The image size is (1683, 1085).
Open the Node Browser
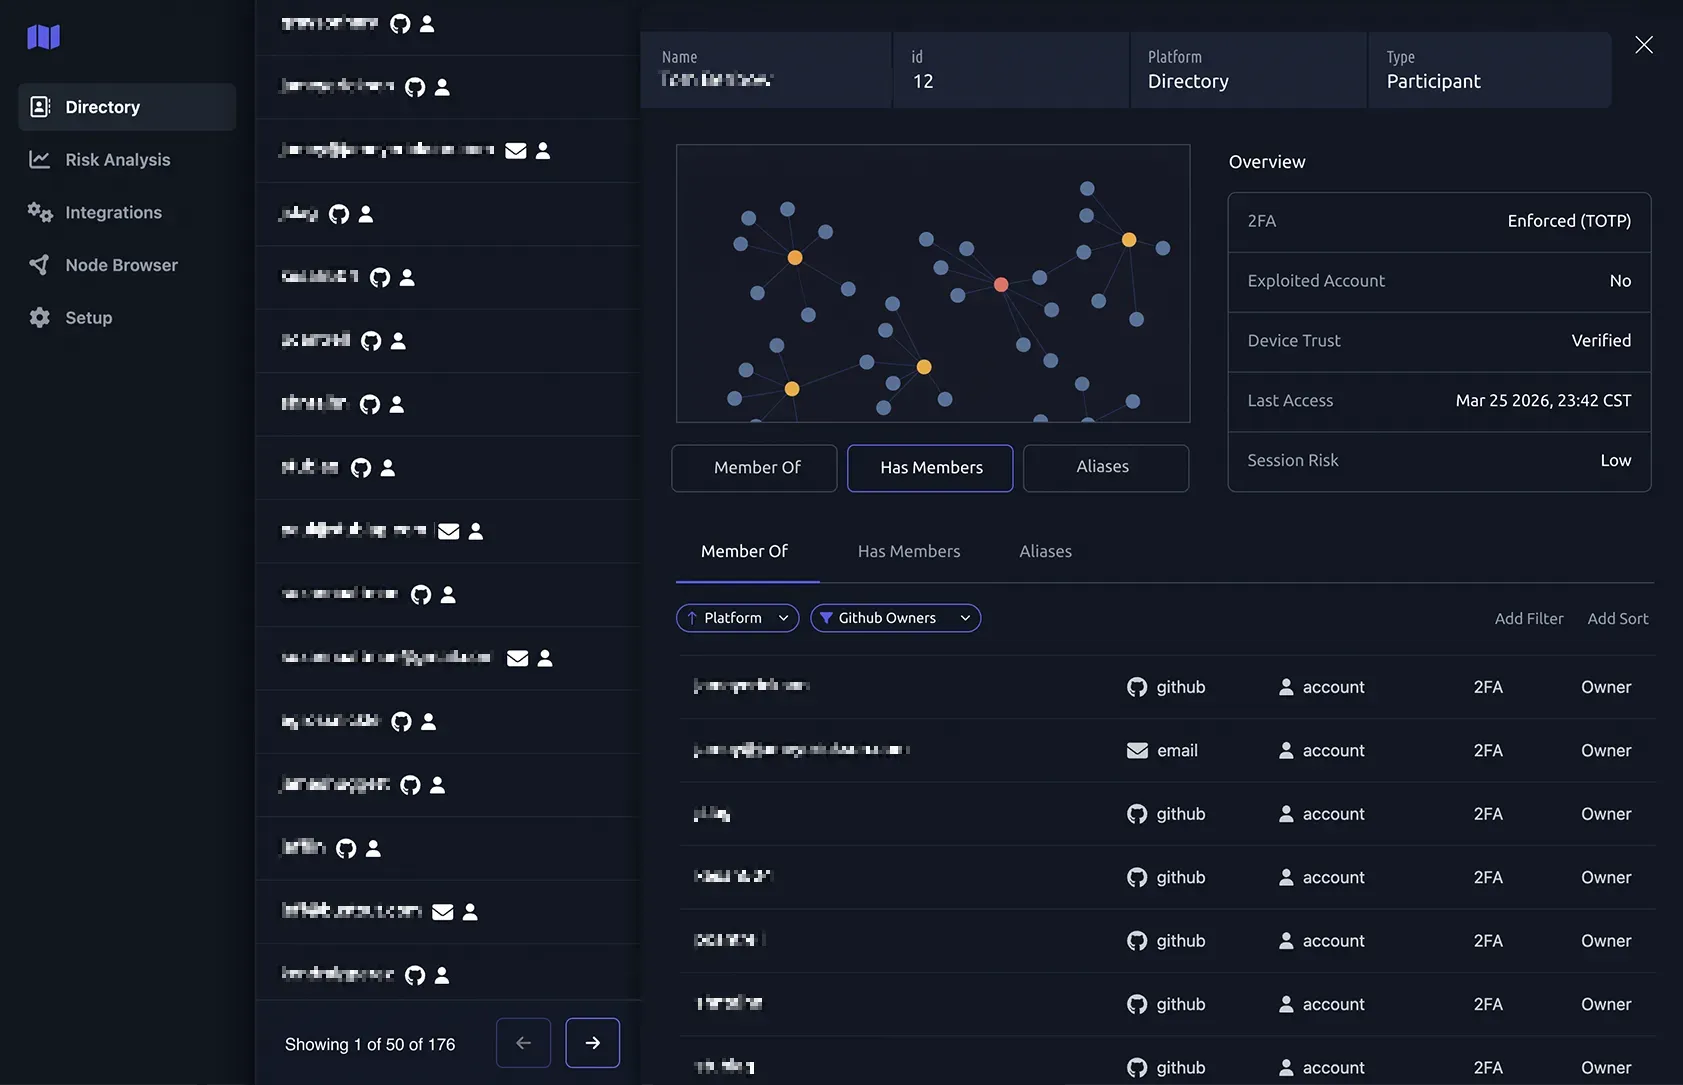pos(121,265)
